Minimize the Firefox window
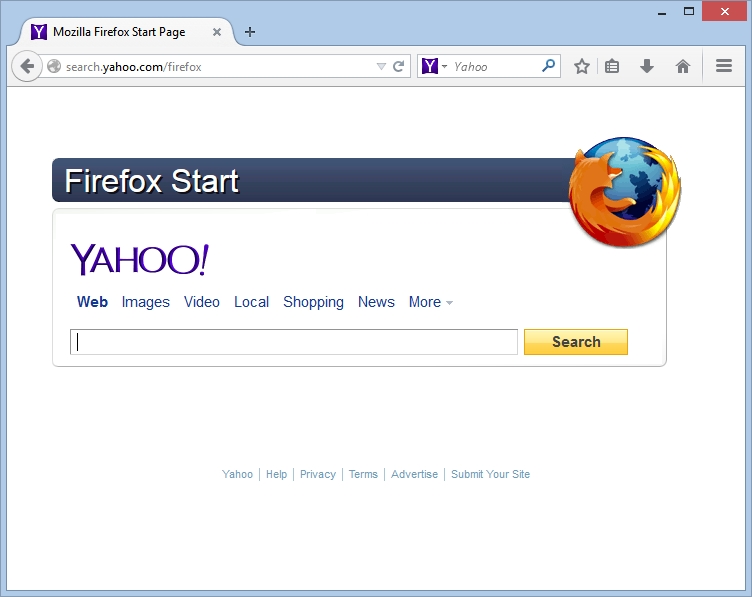This screenshot has height=597, width=752. click(x=662, y=12)
